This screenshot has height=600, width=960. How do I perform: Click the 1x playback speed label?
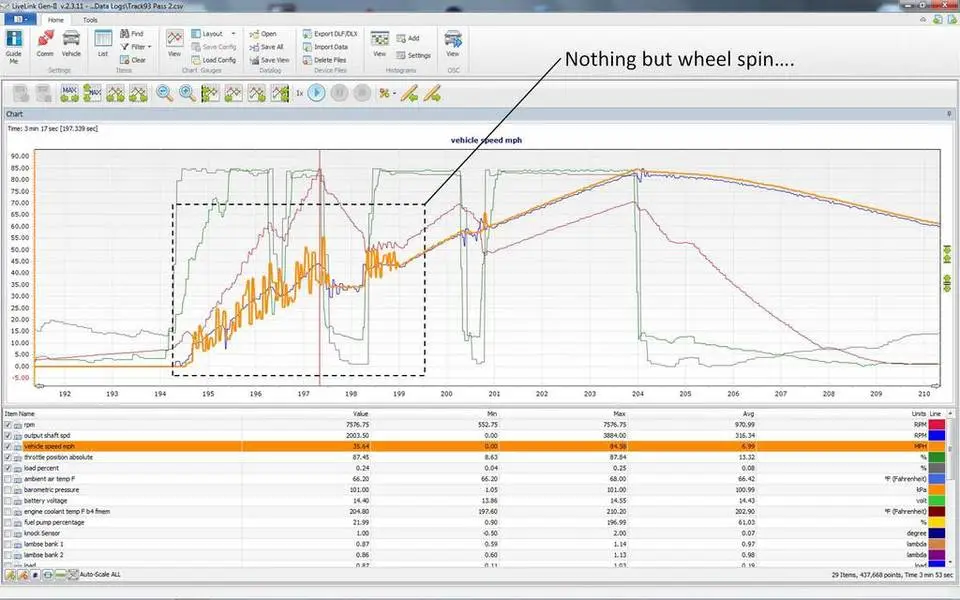point(299,93)
